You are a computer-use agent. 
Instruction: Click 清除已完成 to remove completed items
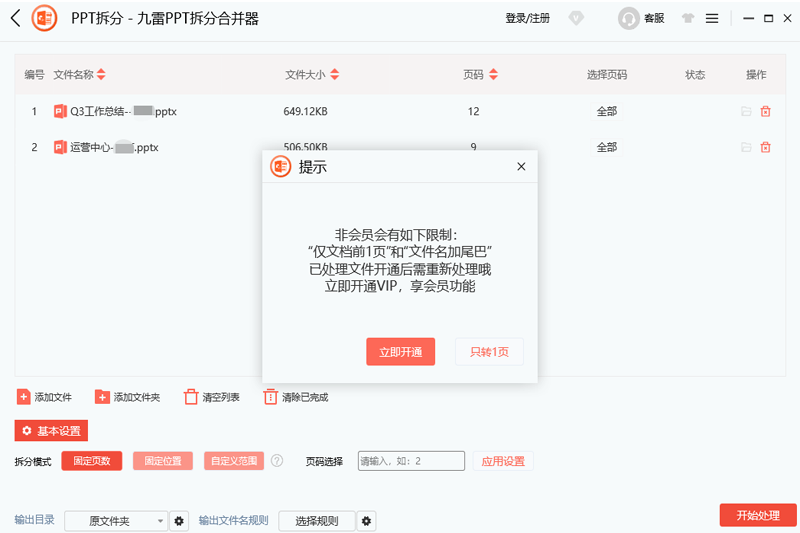[296, 397]
